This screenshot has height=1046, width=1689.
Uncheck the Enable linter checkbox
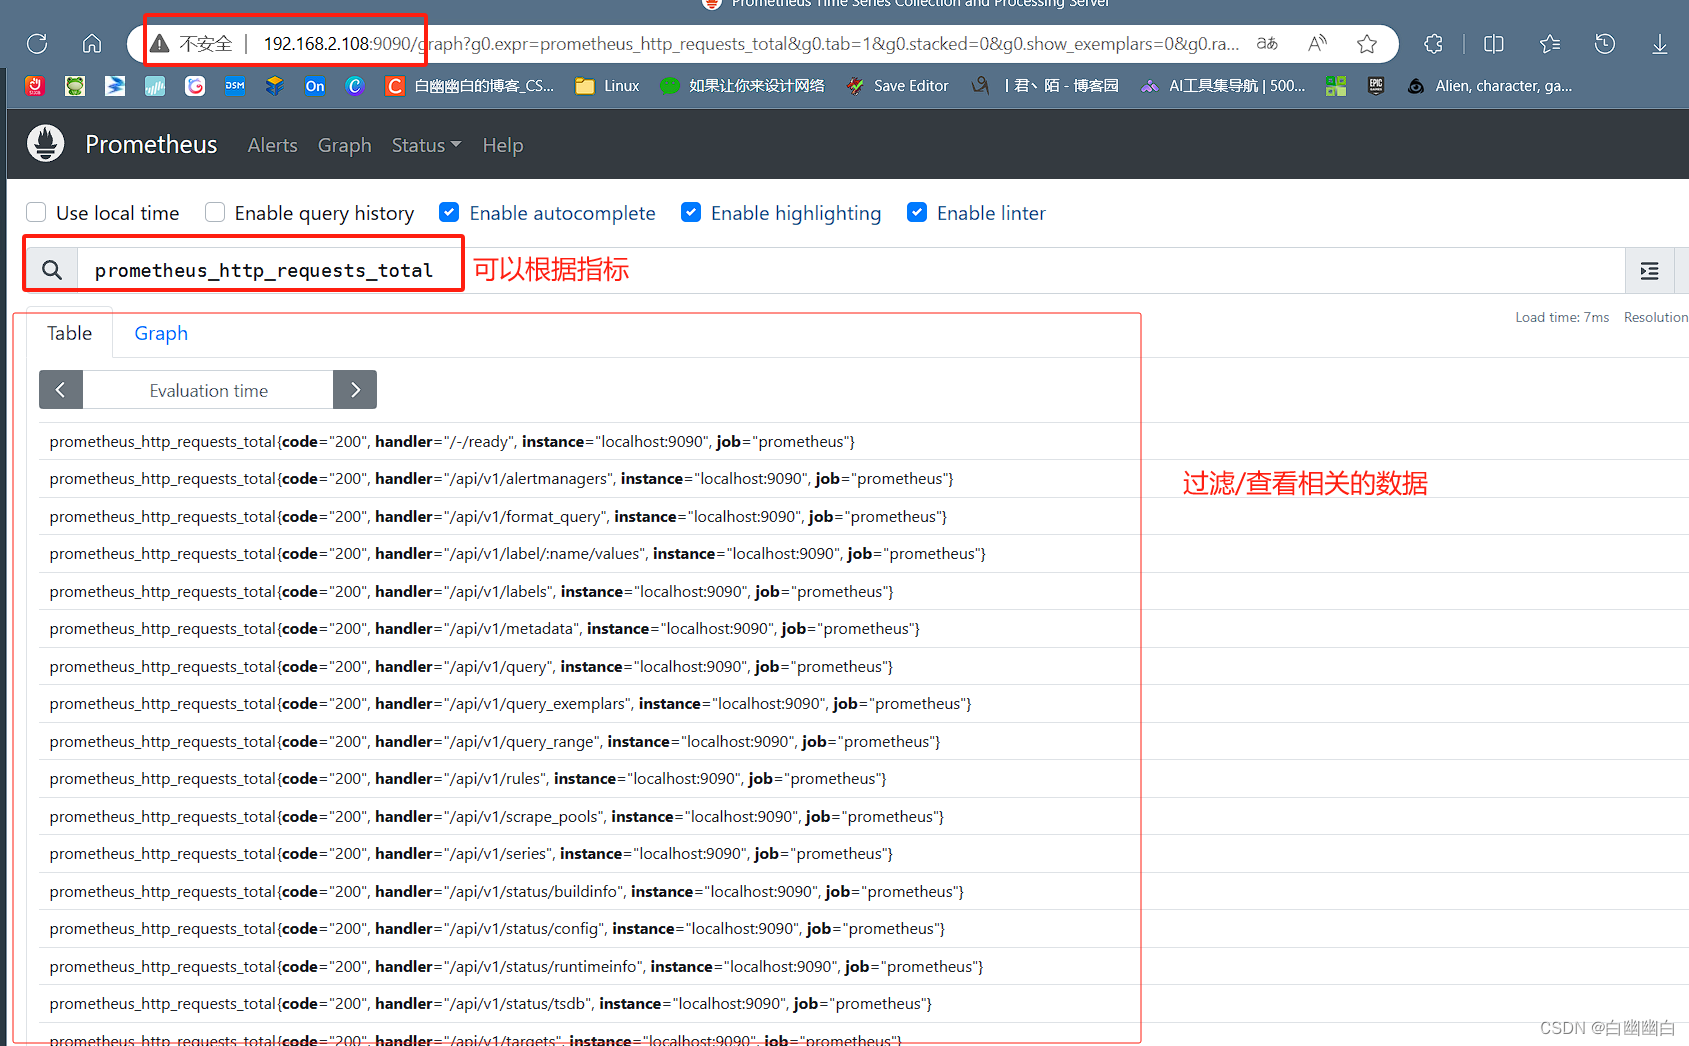(x=917, y=212)
